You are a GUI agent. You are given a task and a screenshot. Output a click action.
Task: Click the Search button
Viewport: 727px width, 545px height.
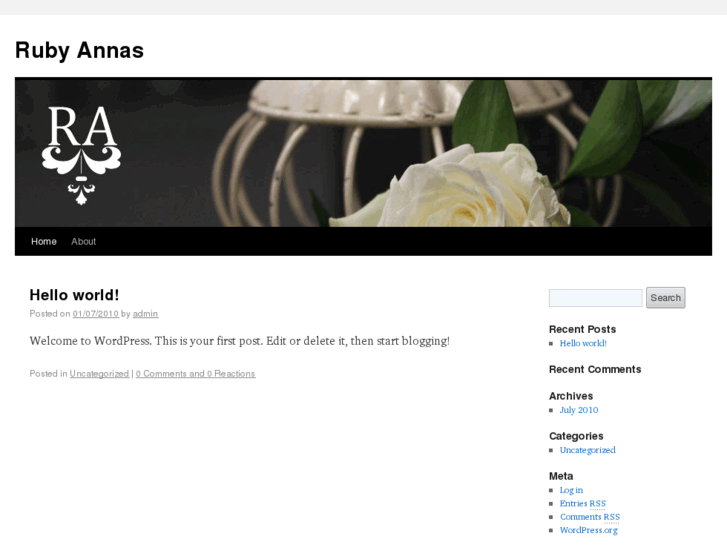[665, 298]
